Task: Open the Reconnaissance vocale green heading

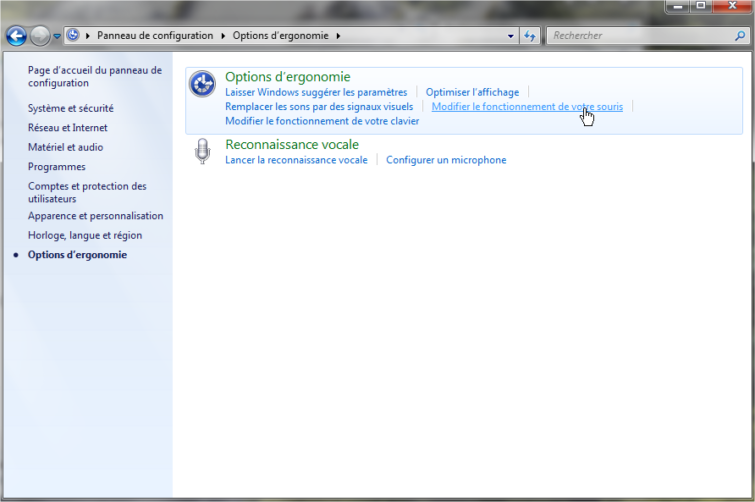Action: coord(292,145)
